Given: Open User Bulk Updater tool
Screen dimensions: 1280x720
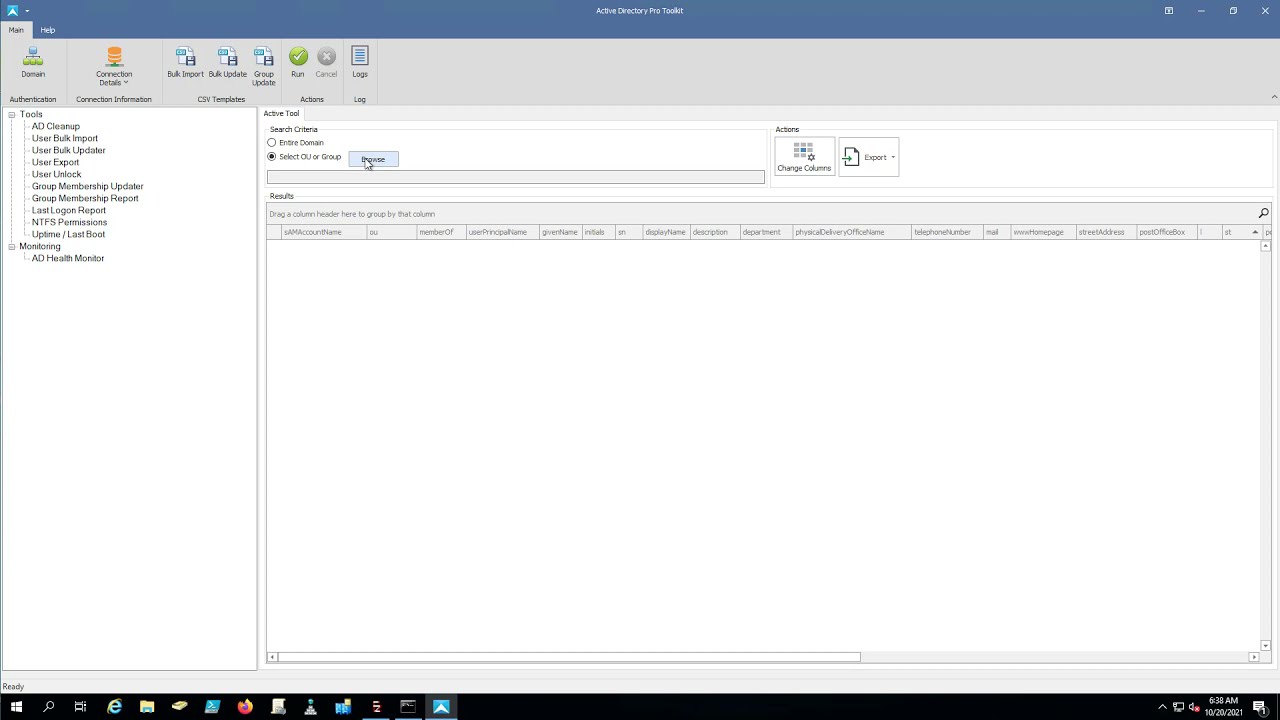Looking at the screenshot, I should point(69,150).
